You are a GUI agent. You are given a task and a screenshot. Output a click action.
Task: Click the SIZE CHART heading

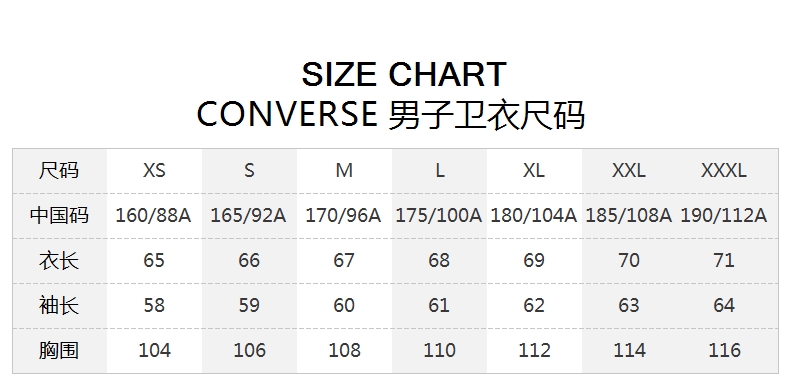404,74
